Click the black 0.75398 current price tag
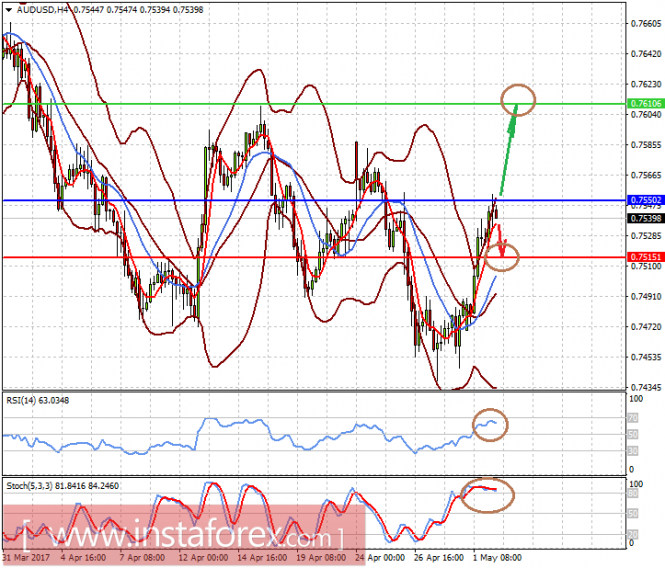 [645, 218]
